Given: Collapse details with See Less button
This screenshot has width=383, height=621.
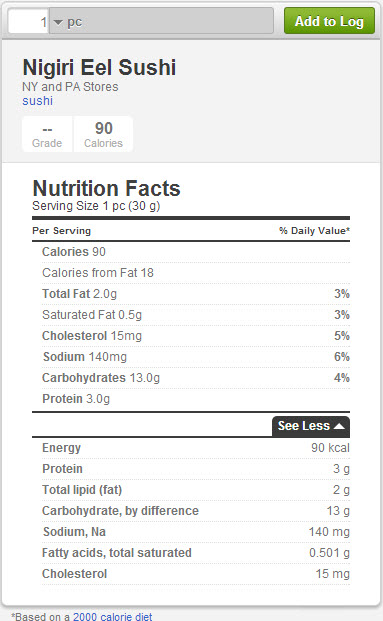Looking at the screenshot, I should point(311,426).
